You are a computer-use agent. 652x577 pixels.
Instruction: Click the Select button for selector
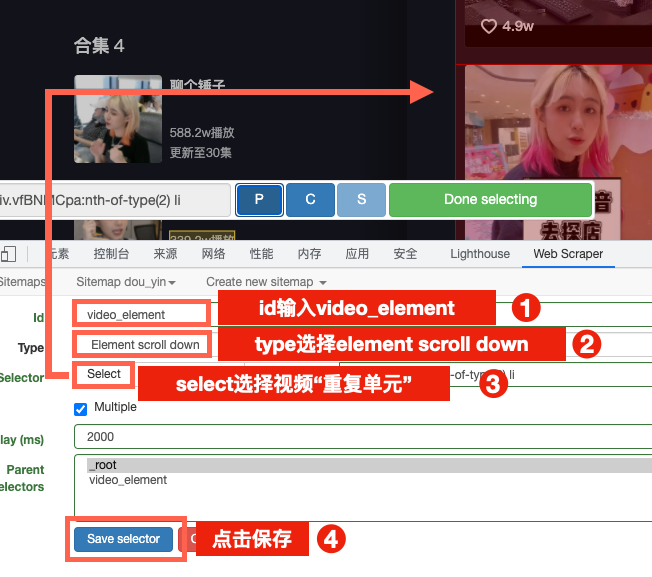[x=104, y=375]
